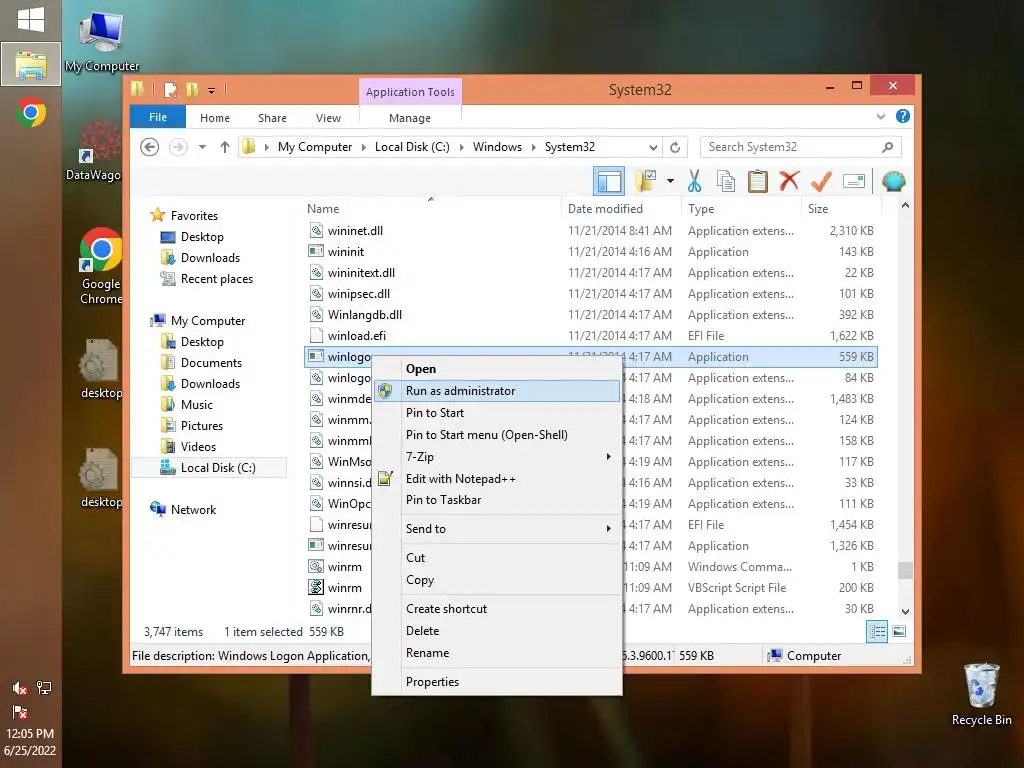Select Music folder in navigation pane

(x=197, y=405)
